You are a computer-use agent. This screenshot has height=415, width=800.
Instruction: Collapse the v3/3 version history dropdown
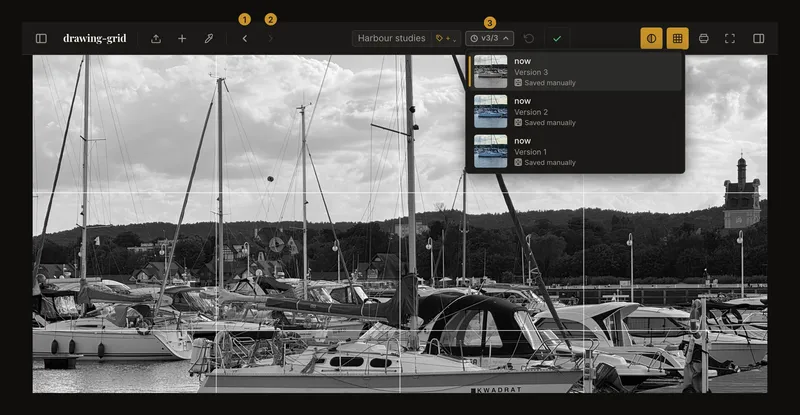coord(489,38)
